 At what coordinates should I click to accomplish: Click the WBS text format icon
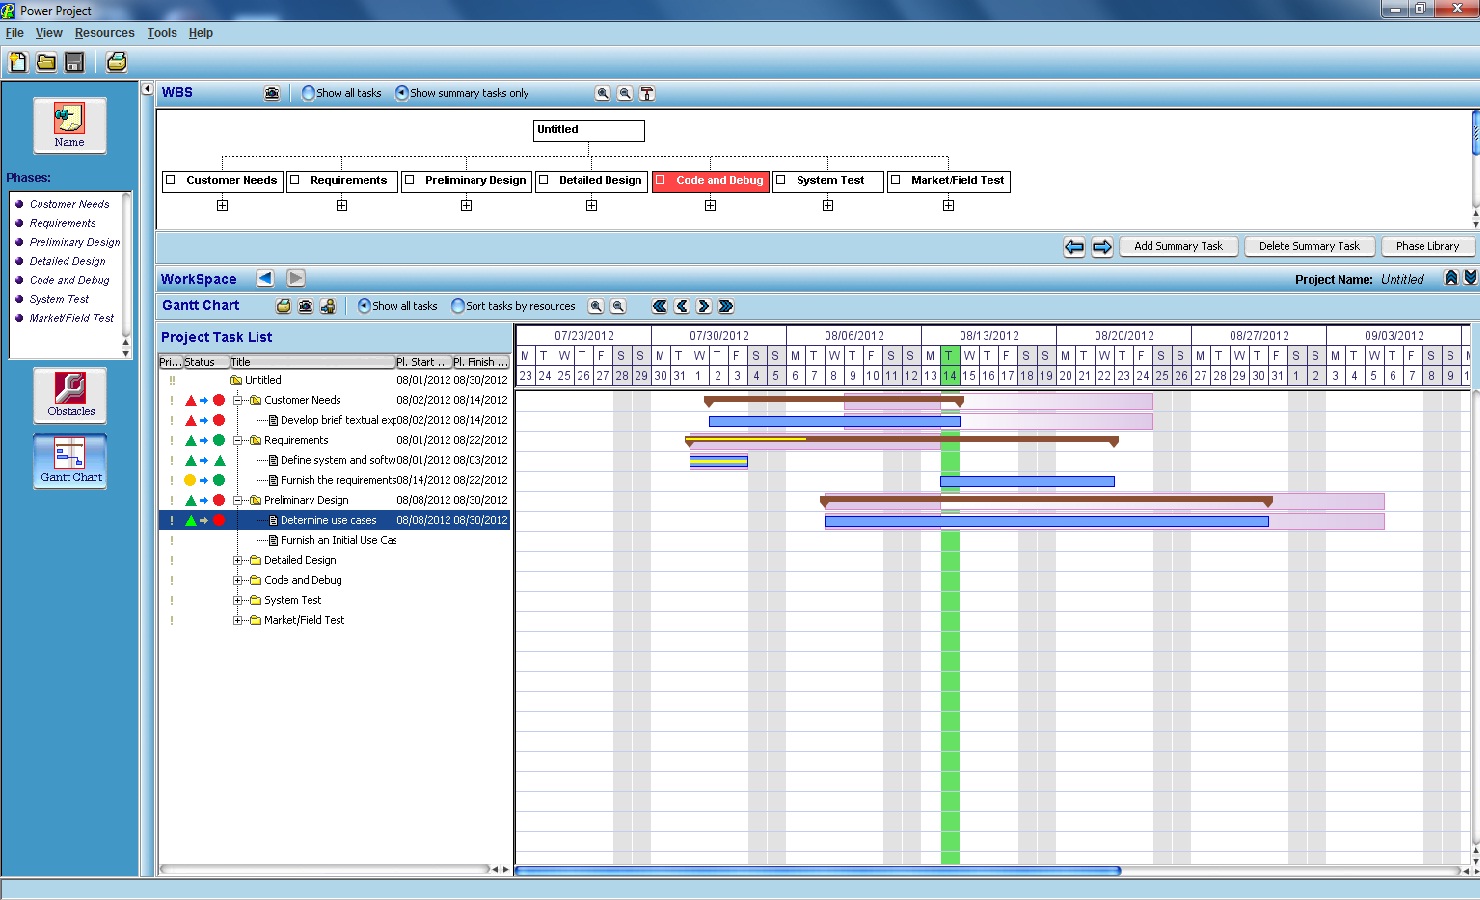(x=647, y=93)
